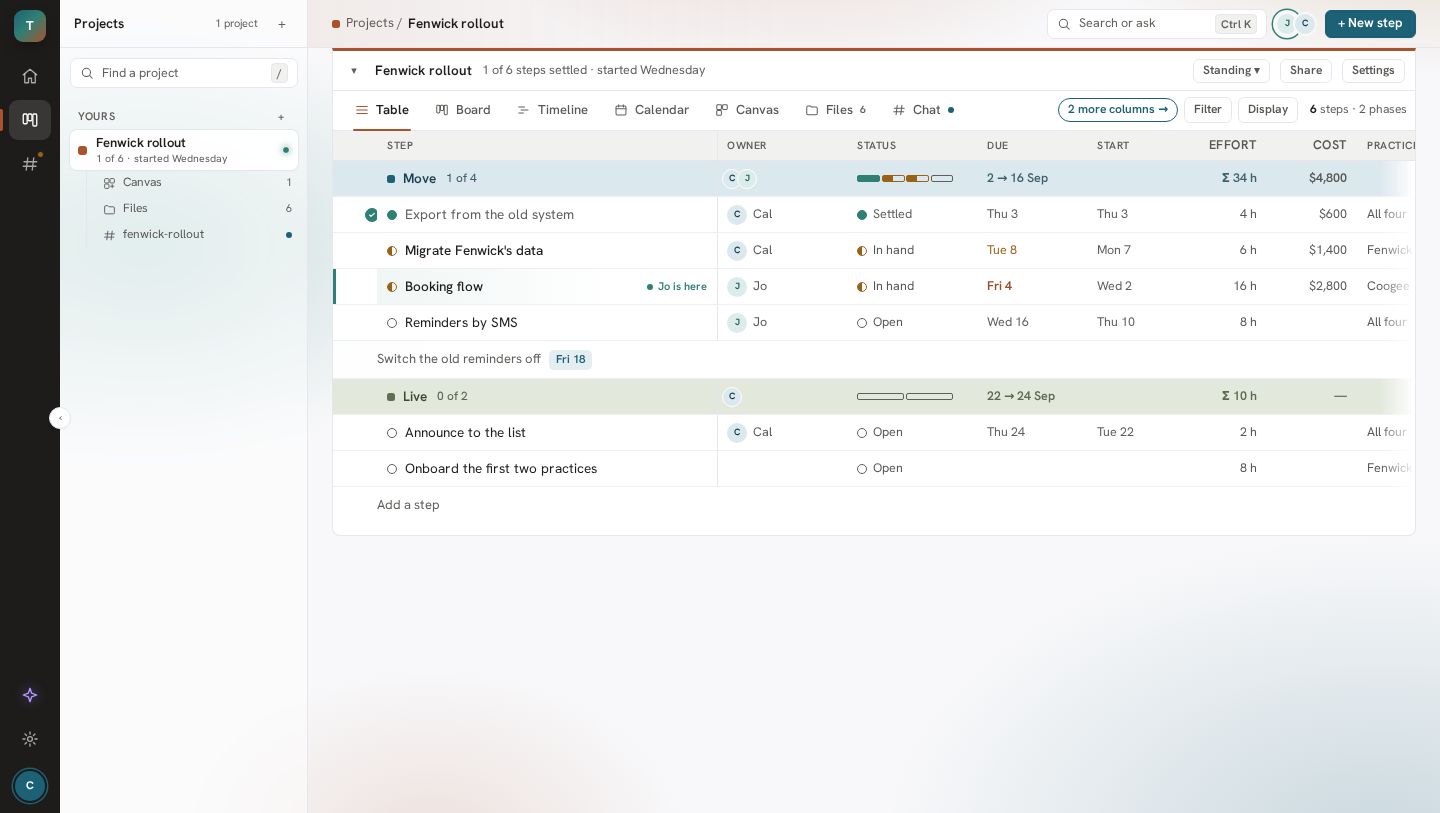
Task: Click avatar J in the top bar
Action: pos(1287,23)
